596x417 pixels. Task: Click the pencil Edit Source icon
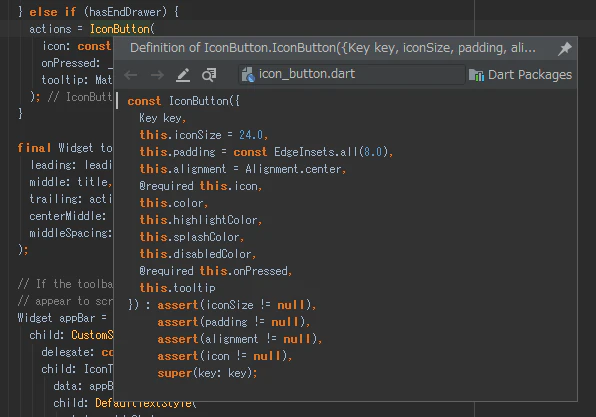coord(183,75)
